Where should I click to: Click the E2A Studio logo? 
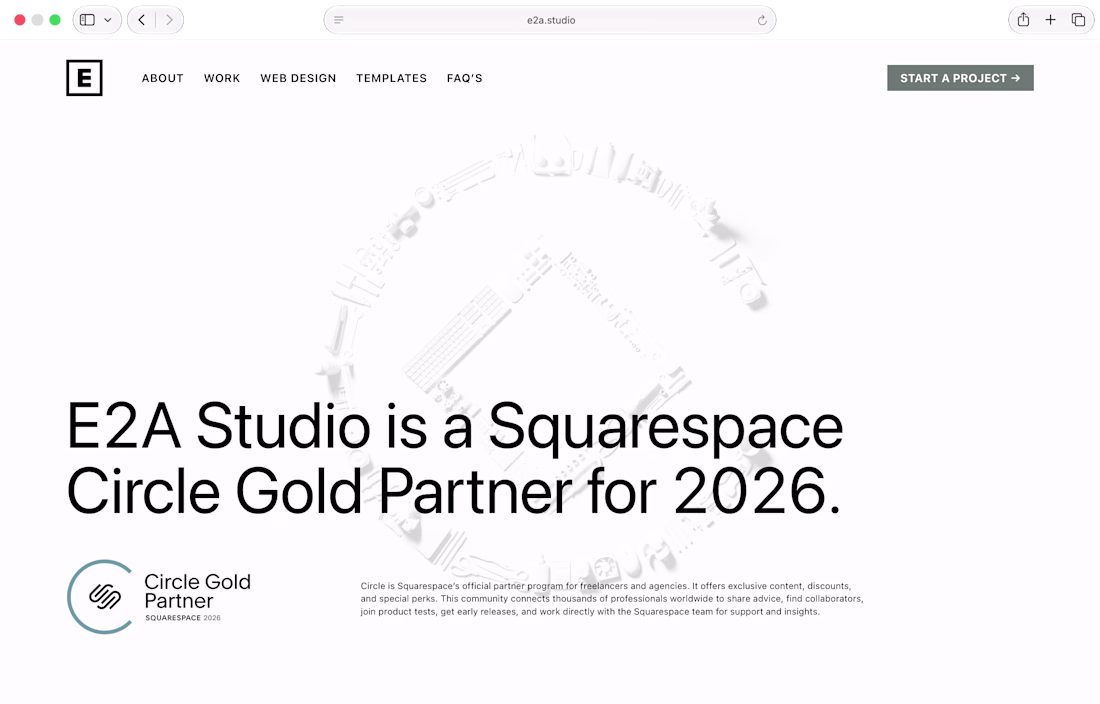(84, 78)
